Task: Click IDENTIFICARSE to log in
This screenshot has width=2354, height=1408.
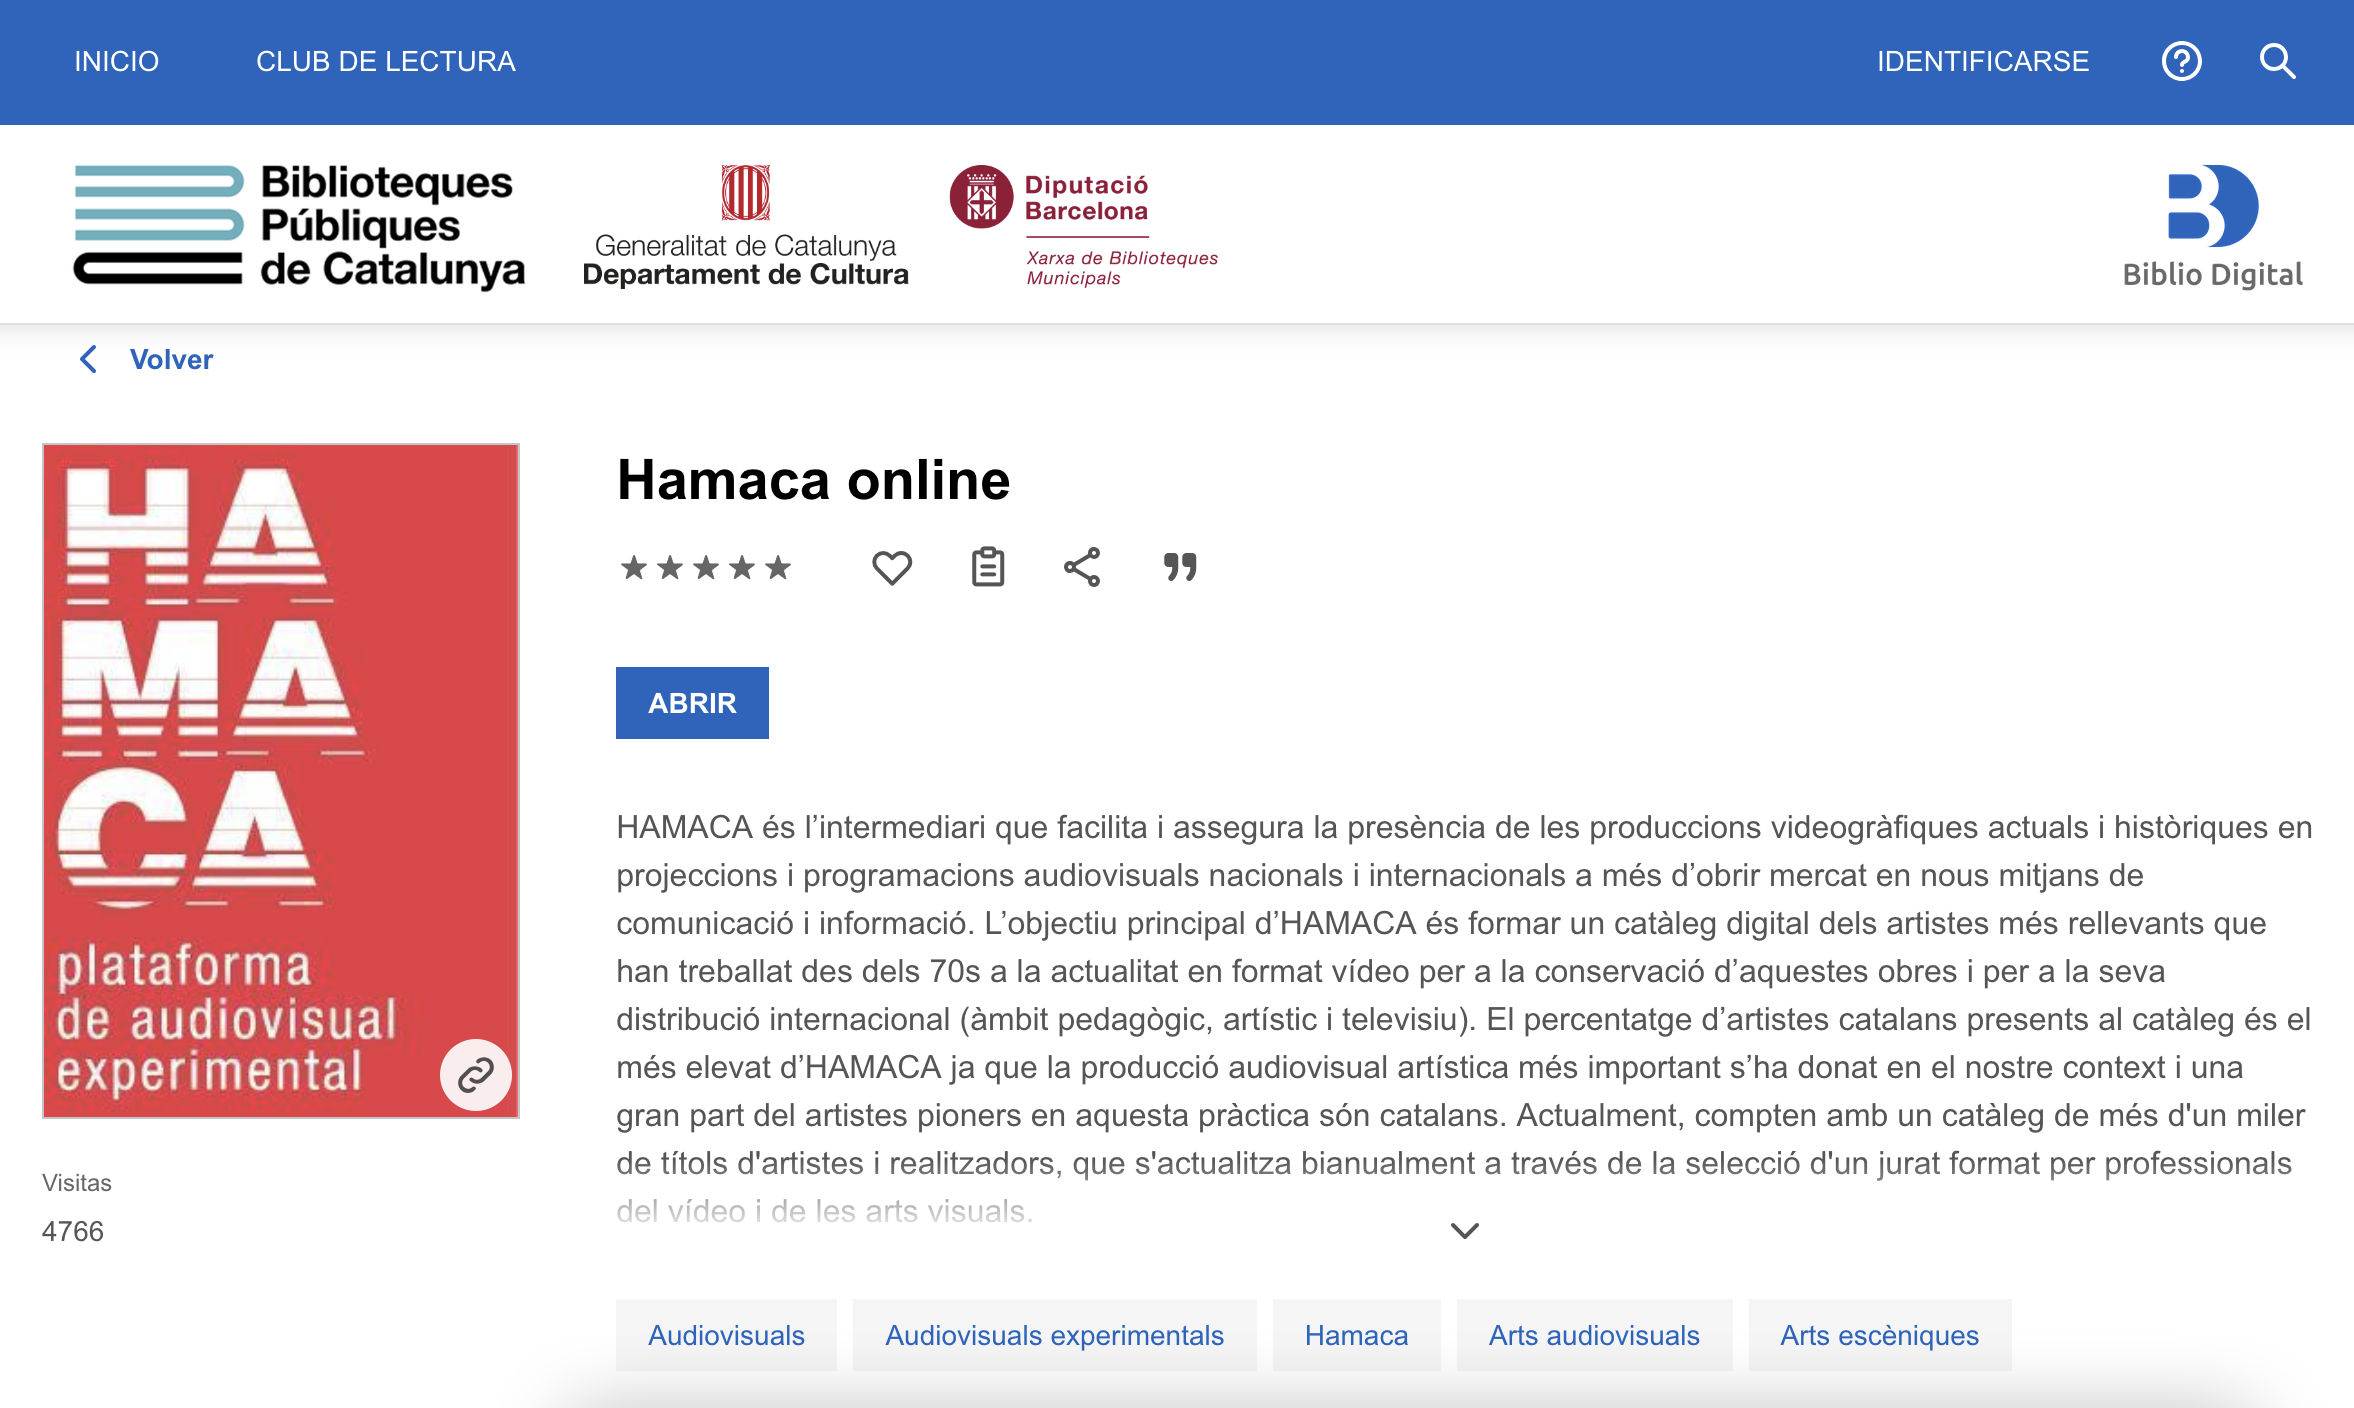Action: pyautogui.click(x=1982, y=62)
